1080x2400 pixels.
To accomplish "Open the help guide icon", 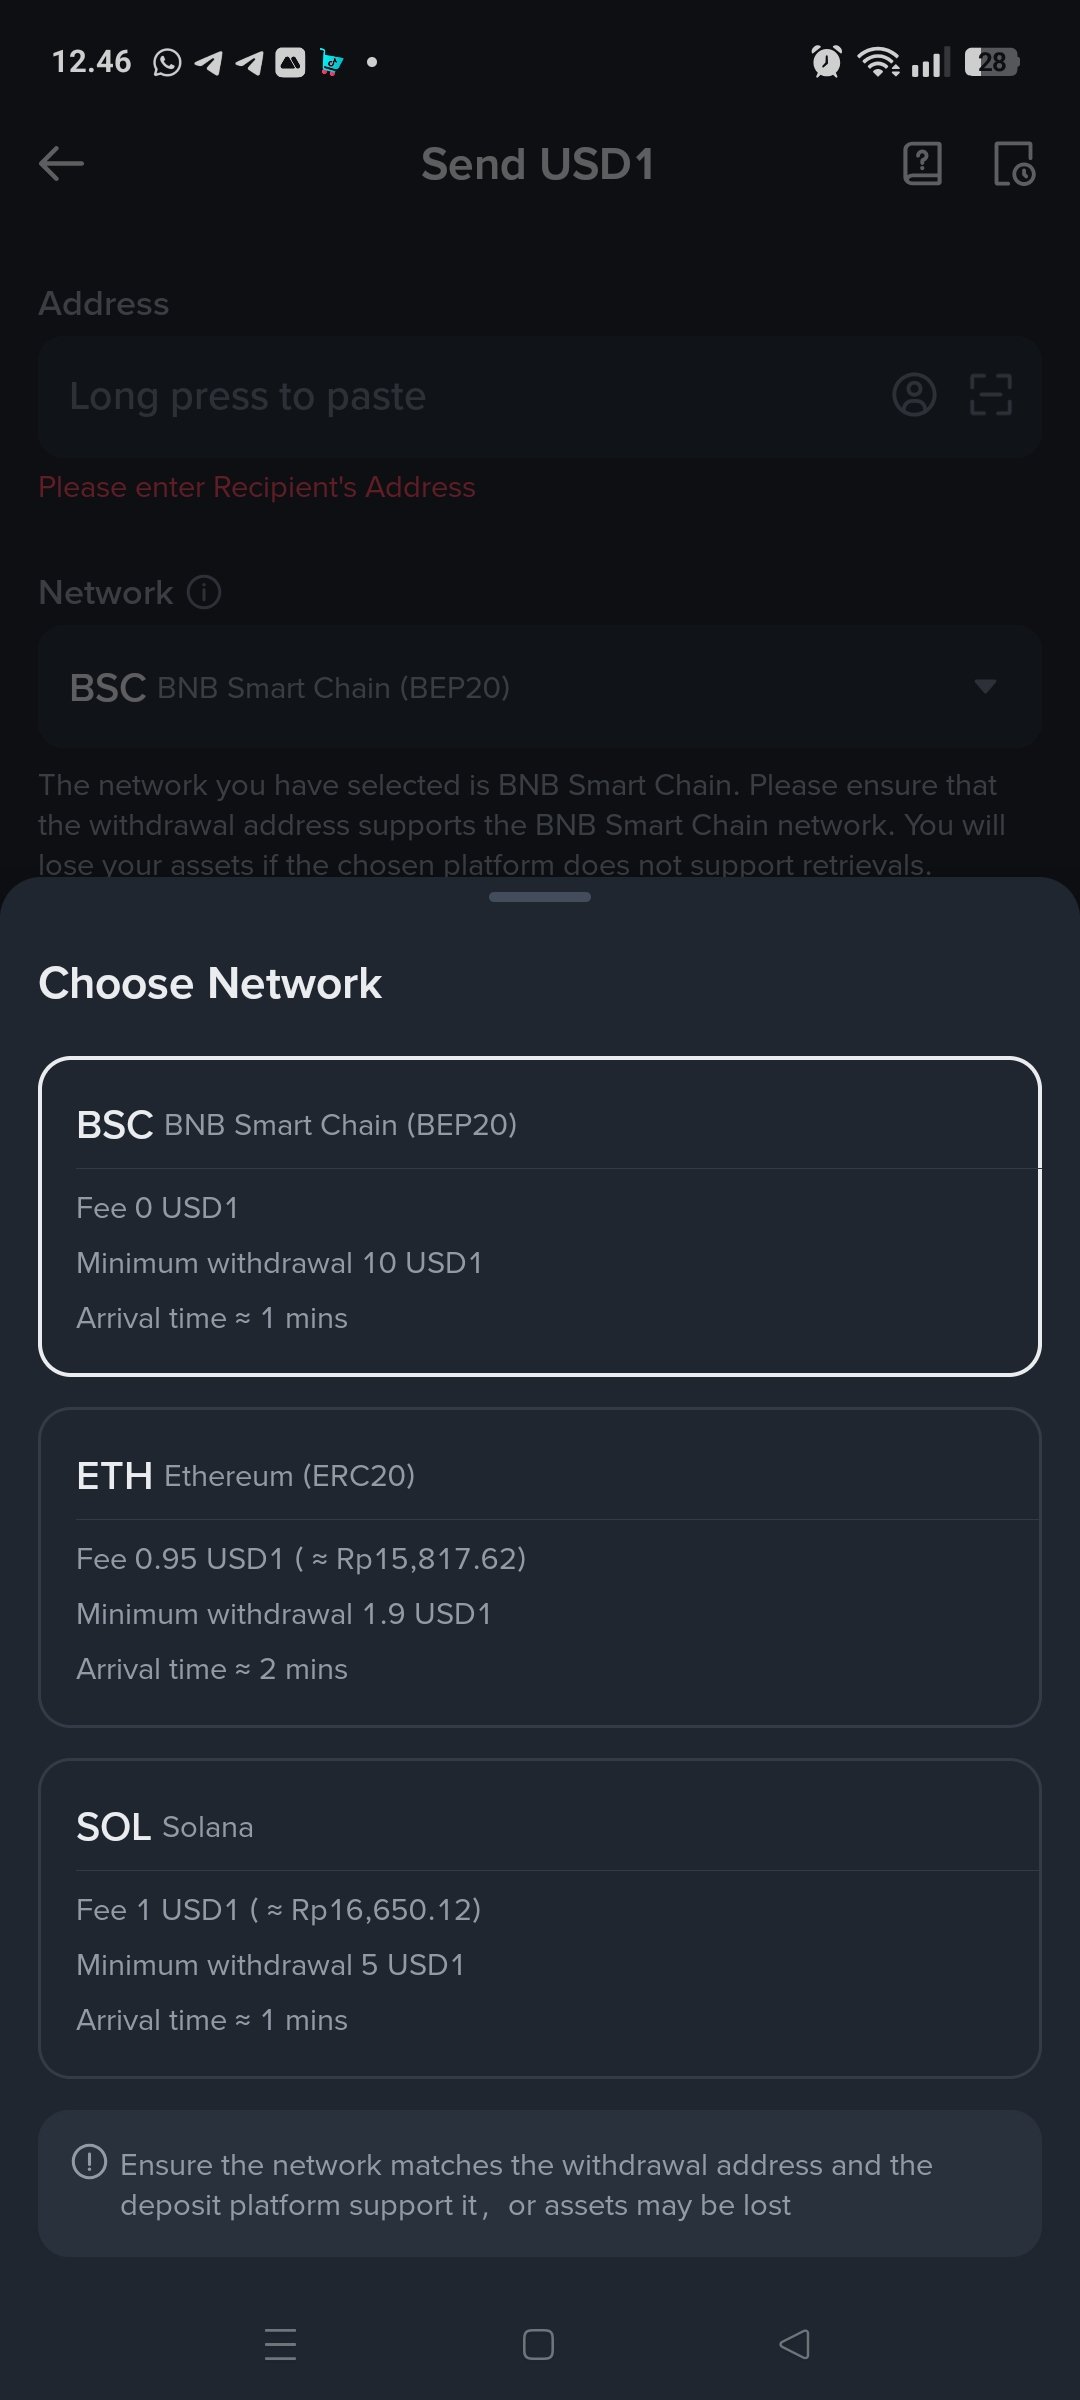I will (x=922, y=163).
